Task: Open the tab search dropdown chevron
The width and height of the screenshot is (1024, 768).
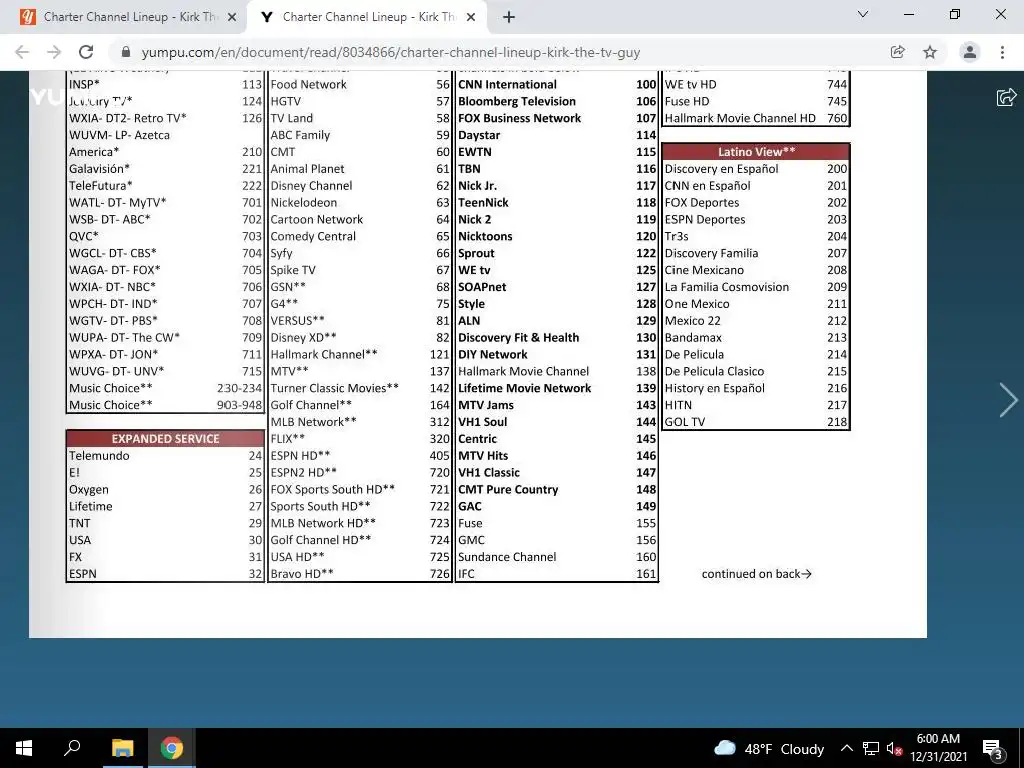Action: 863,14
